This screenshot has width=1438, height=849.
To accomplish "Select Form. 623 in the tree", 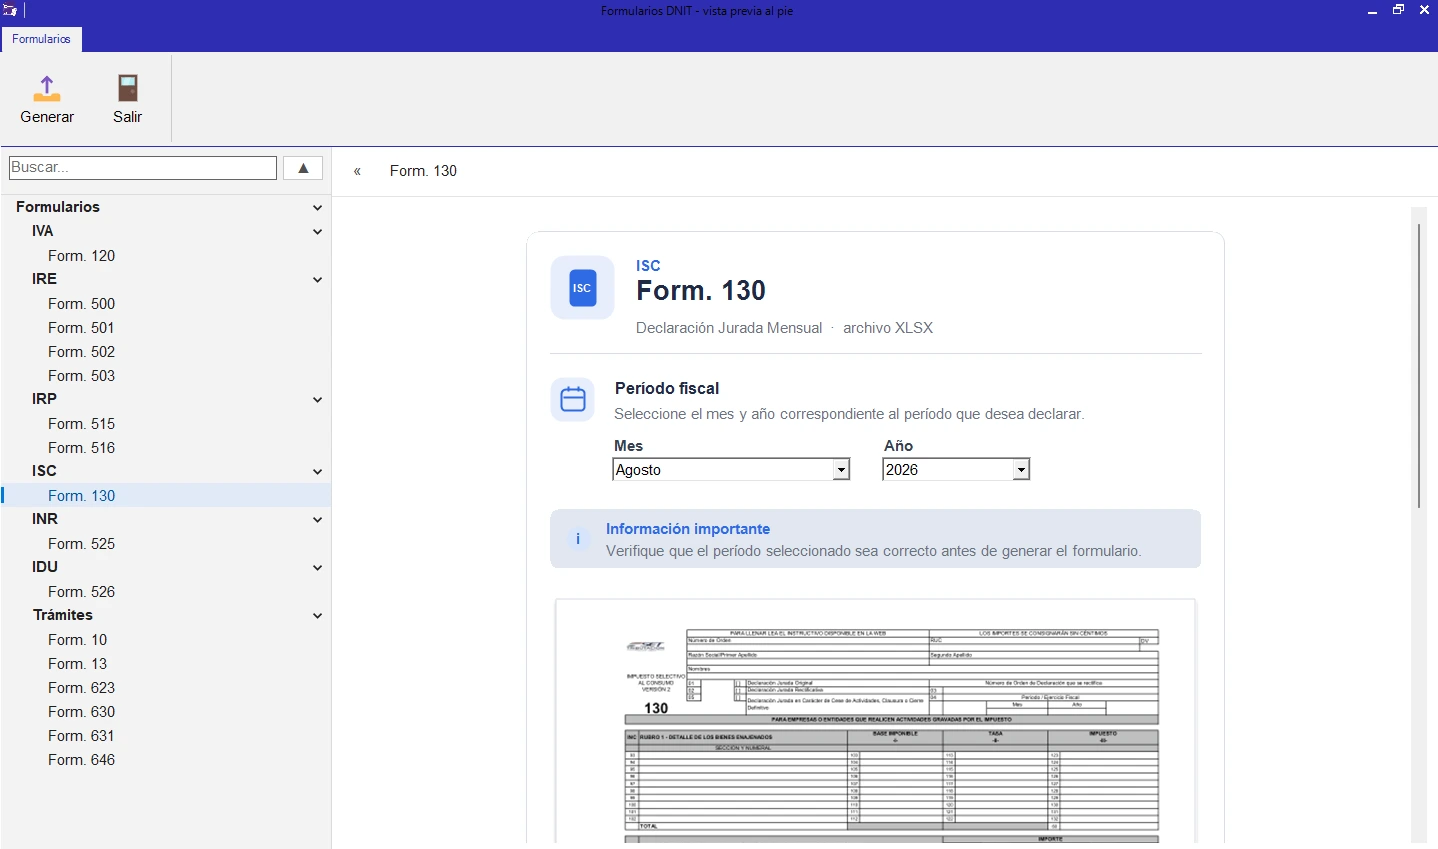I will (x=81, y=688).
